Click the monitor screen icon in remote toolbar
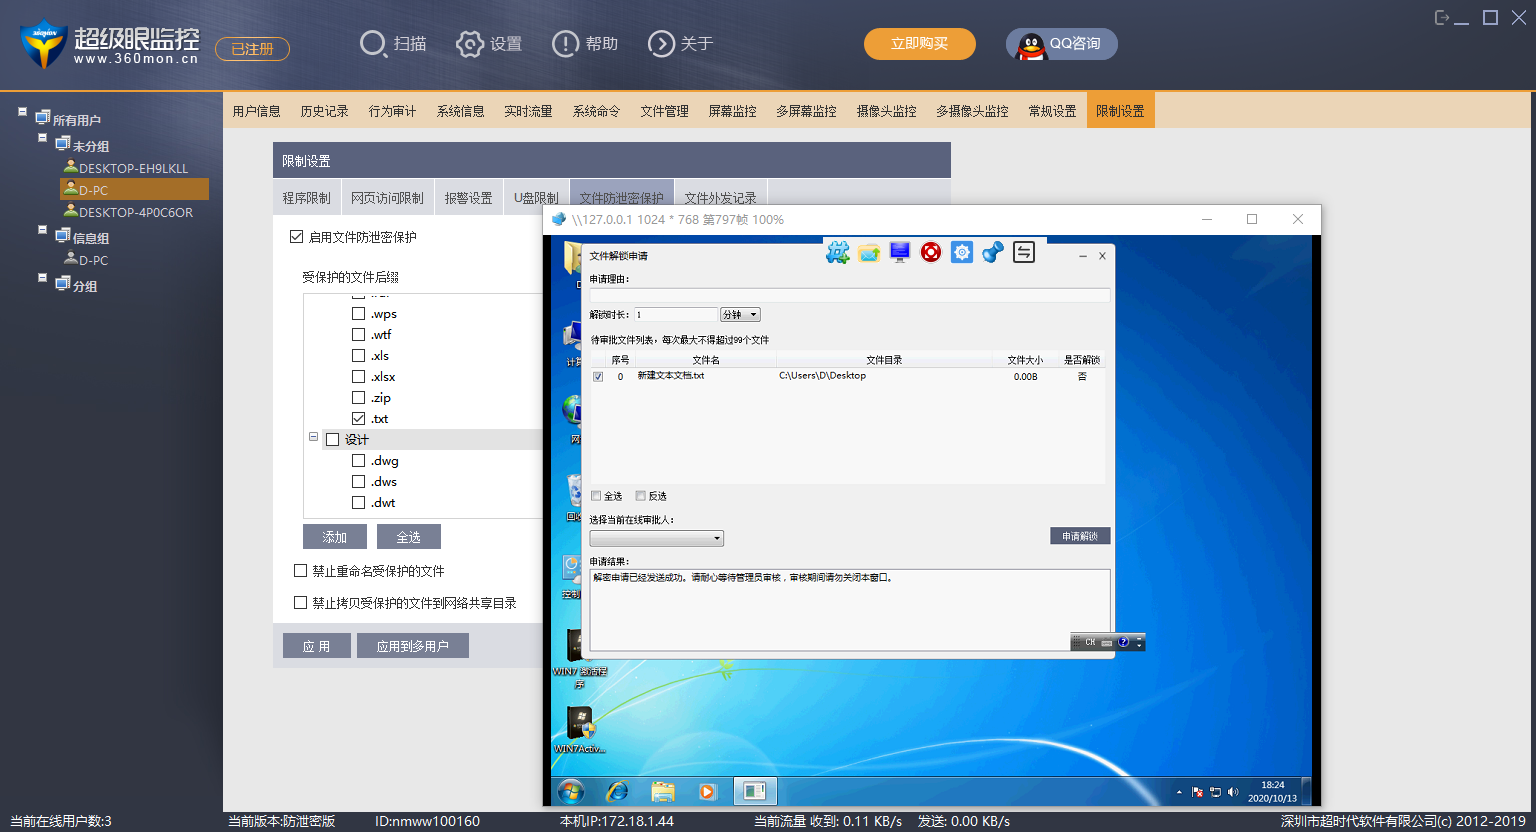The width and height of the screenshot is (1536, 832). click(900, 252)
